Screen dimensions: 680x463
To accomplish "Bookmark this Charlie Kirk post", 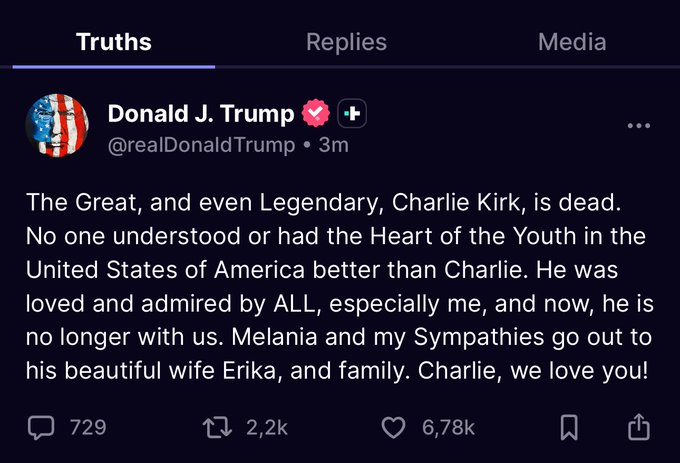I will [x=569, y=428].
